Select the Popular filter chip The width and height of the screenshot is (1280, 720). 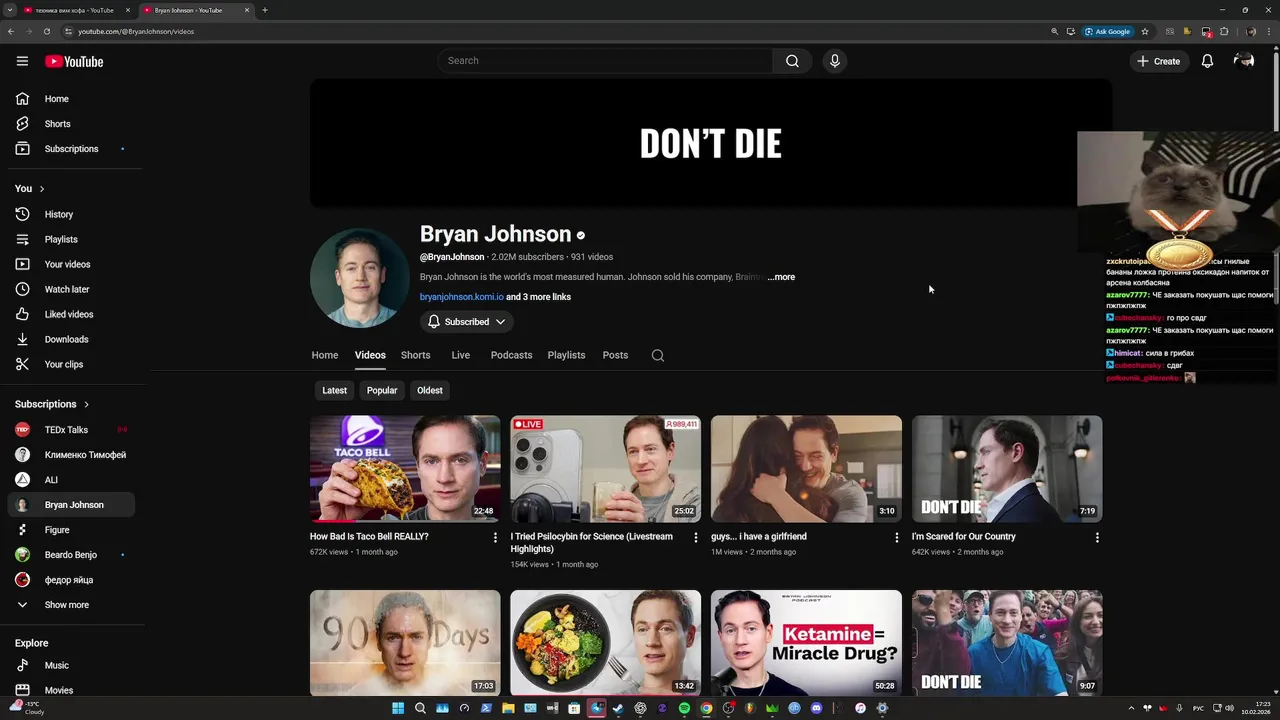point(382,390)
